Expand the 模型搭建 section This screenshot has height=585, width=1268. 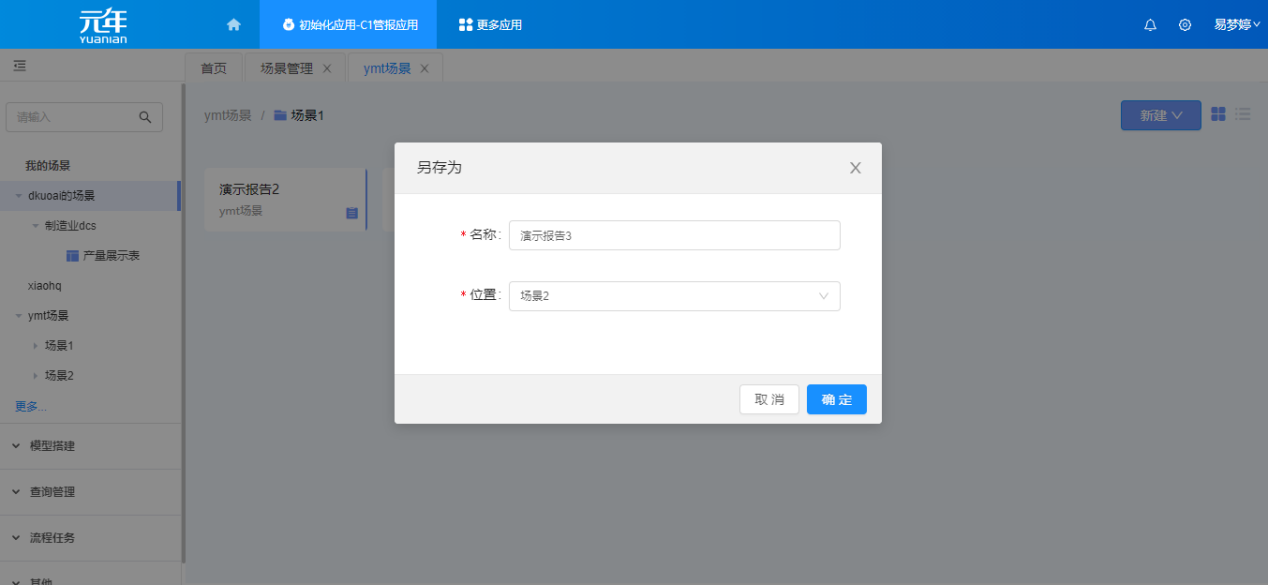pyautogui.click(x=16, y=446)
